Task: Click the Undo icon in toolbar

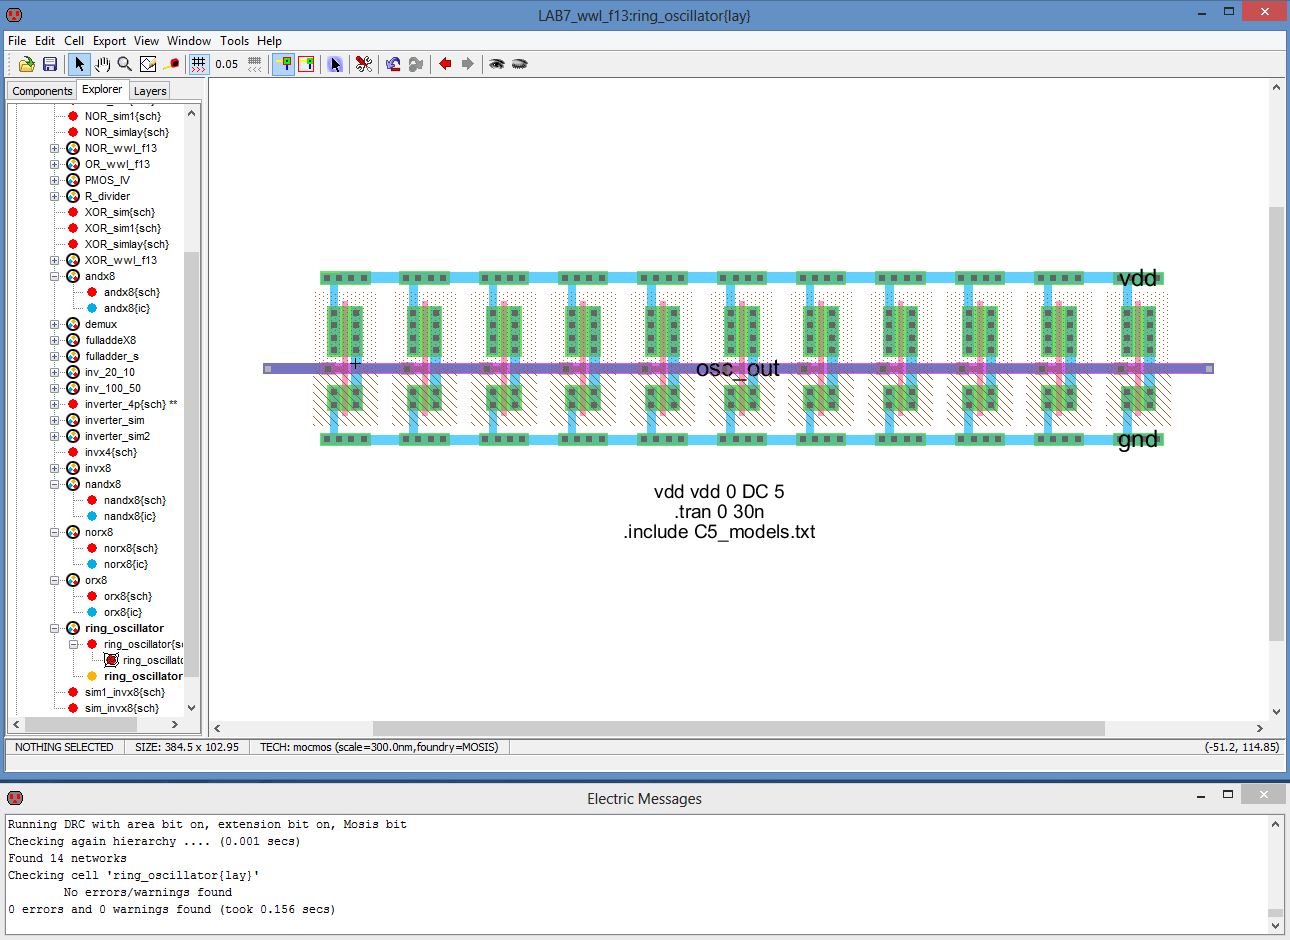Action: click(x=393, y=64)
